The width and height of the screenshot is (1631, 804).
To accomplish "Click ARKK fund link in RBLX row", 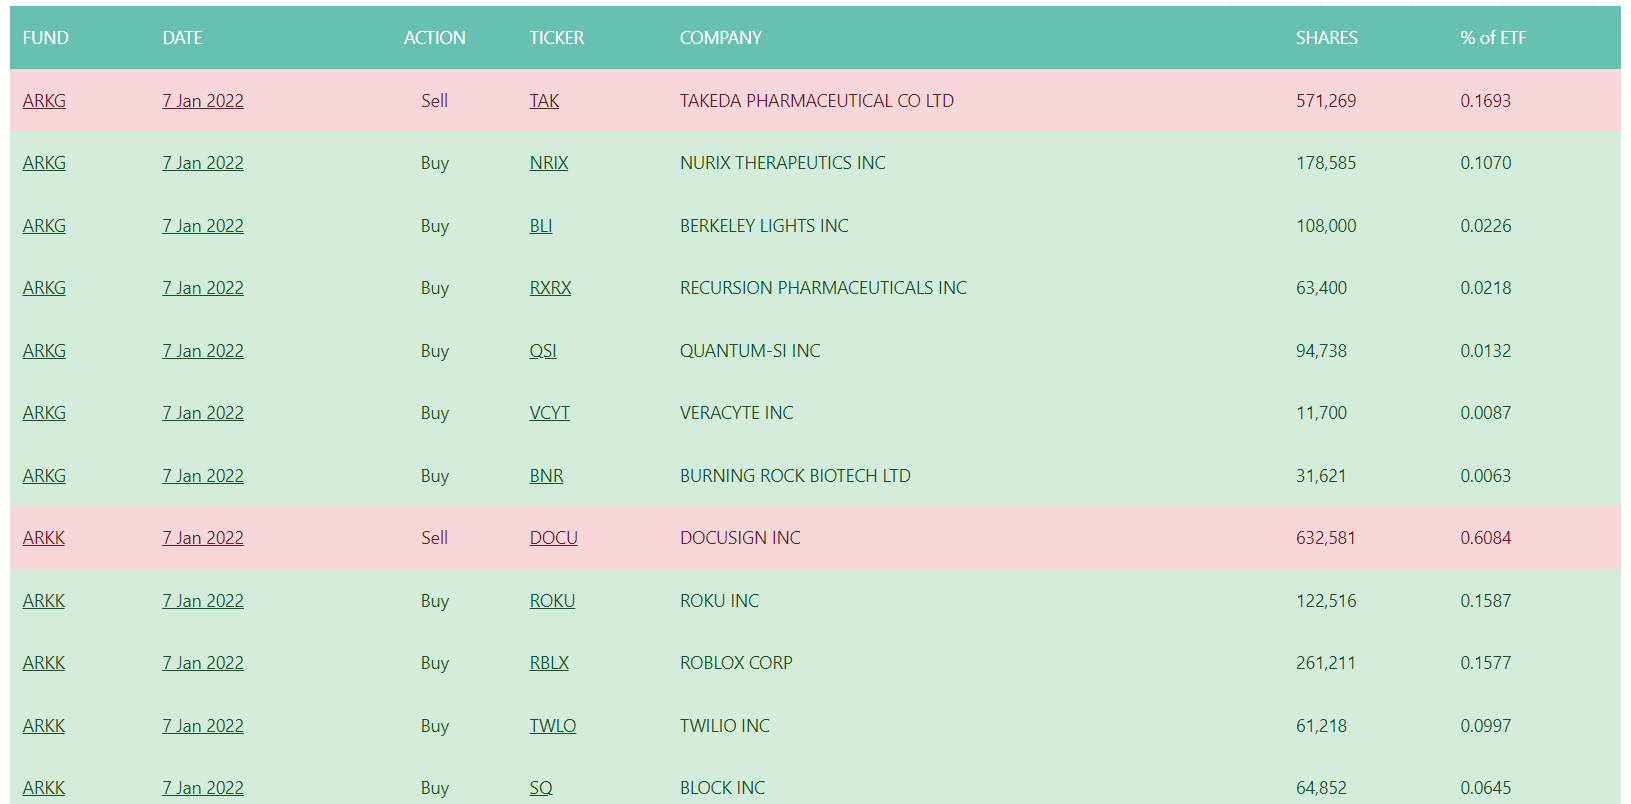I will tap(44, 663).
